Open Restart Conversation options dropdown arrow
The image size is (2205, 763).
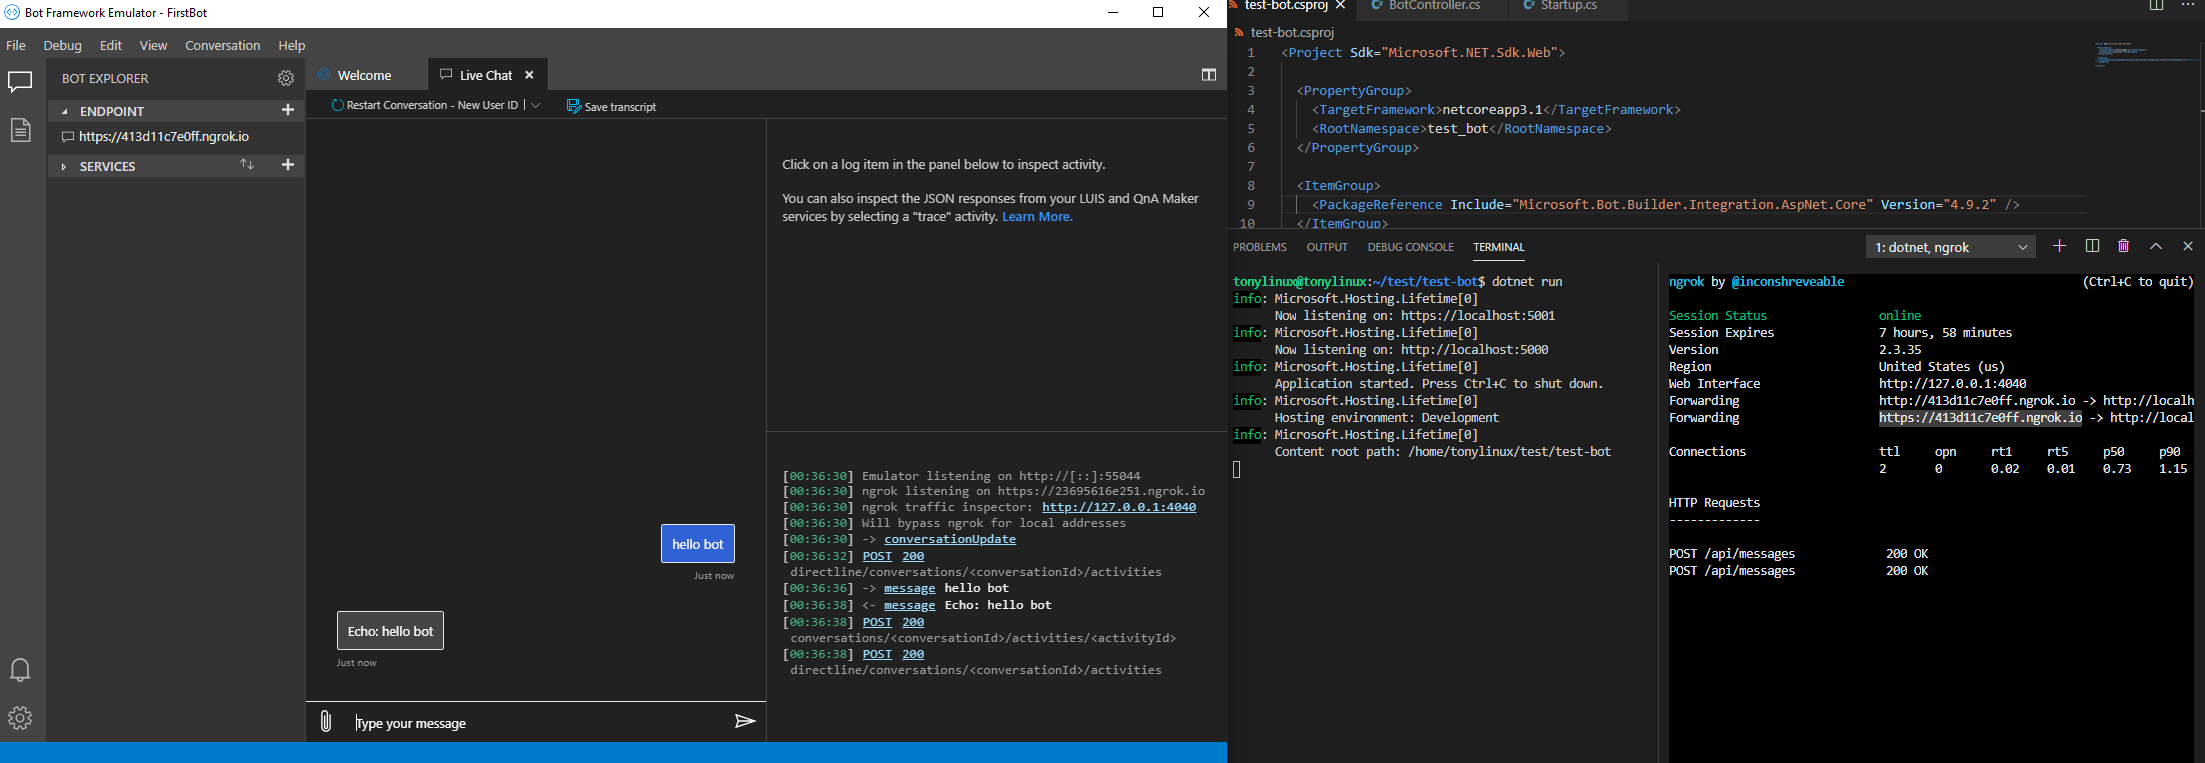tap(536, 105)
